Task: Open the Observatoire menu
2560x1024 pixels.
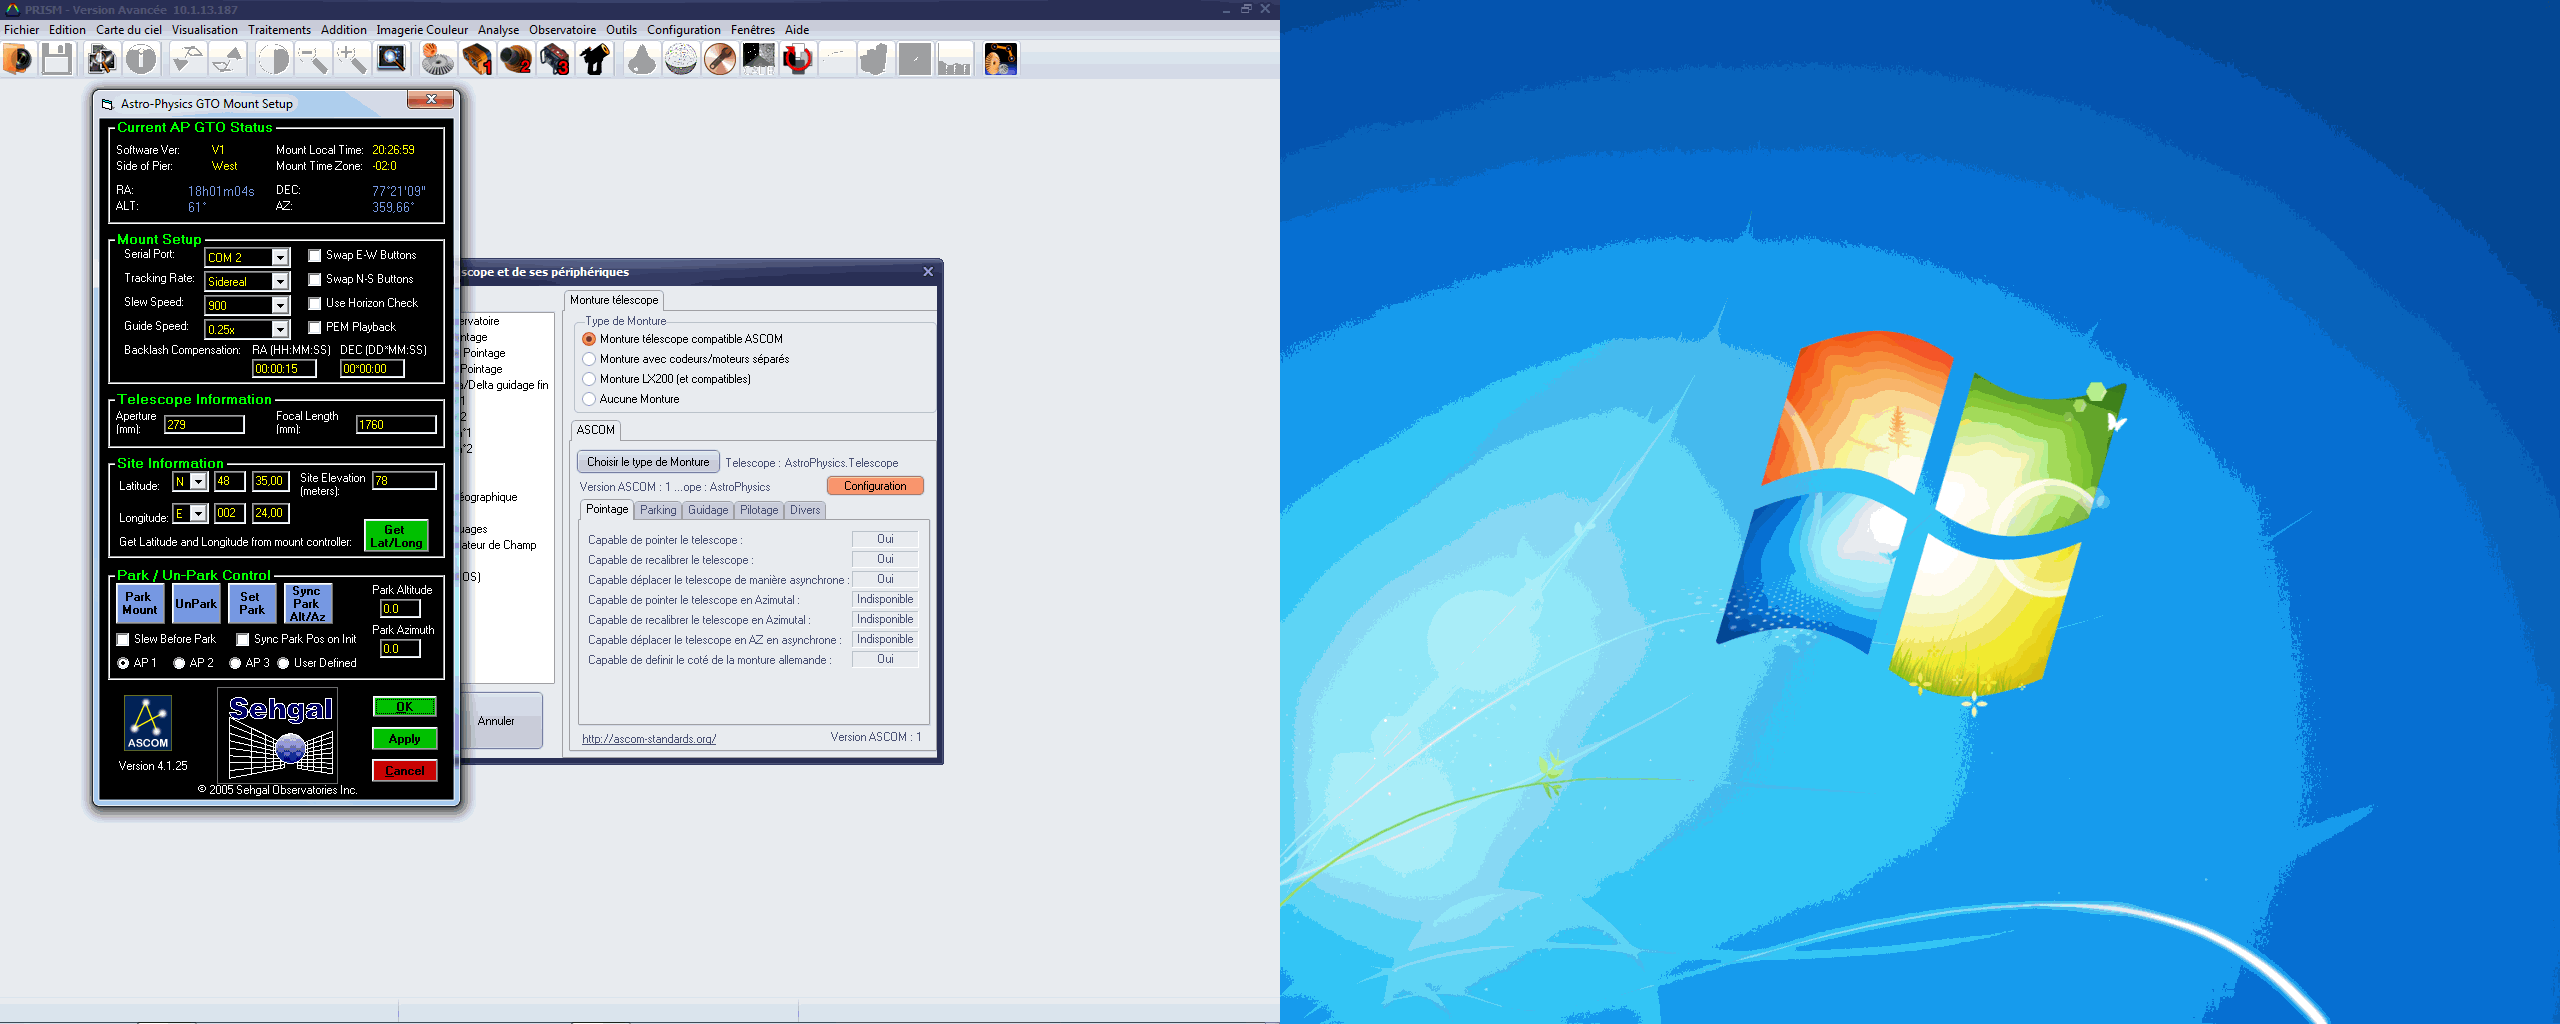Action: 562,30
